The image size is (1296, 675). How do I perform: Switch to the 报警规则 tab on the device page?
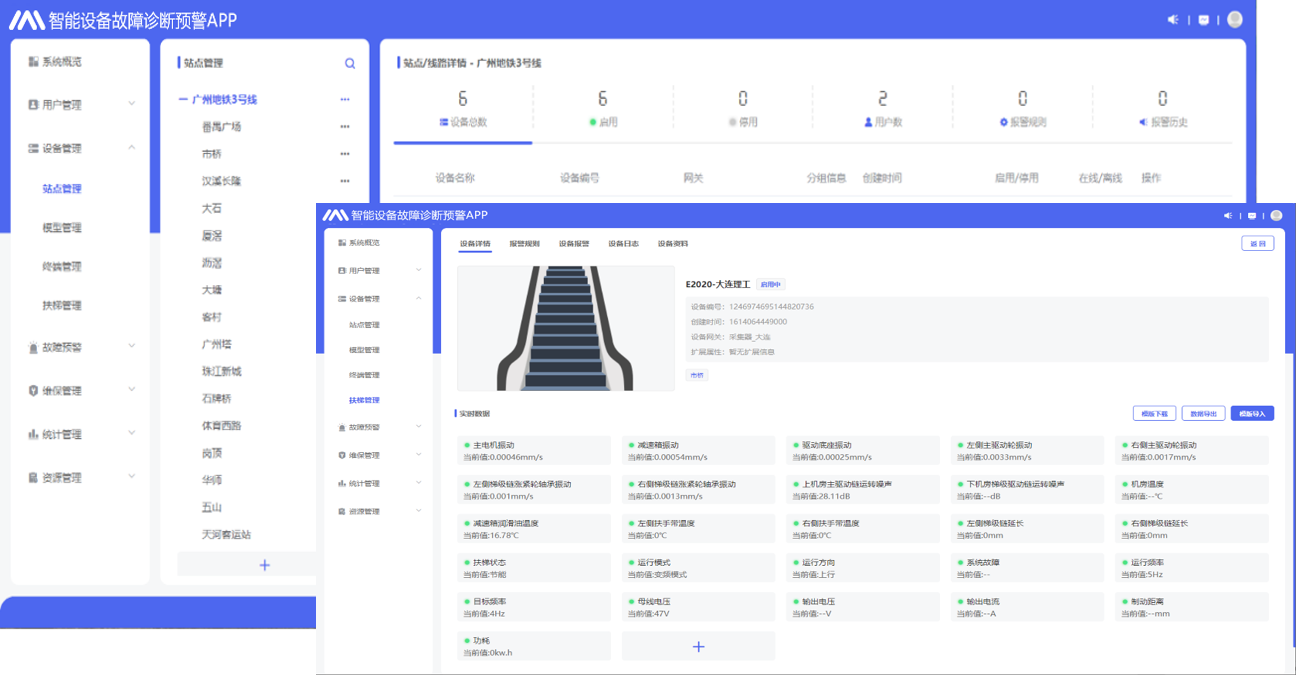coord(524,244)
